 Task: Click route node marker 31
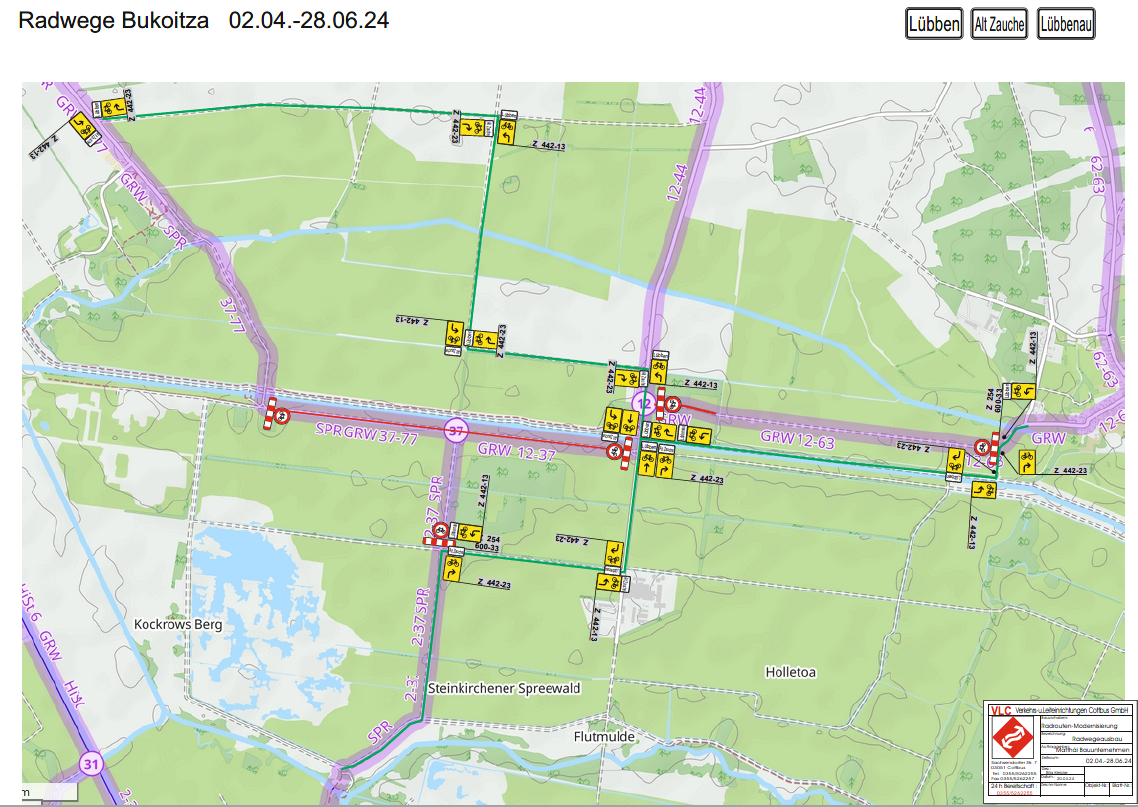click(x=92, y=765)
